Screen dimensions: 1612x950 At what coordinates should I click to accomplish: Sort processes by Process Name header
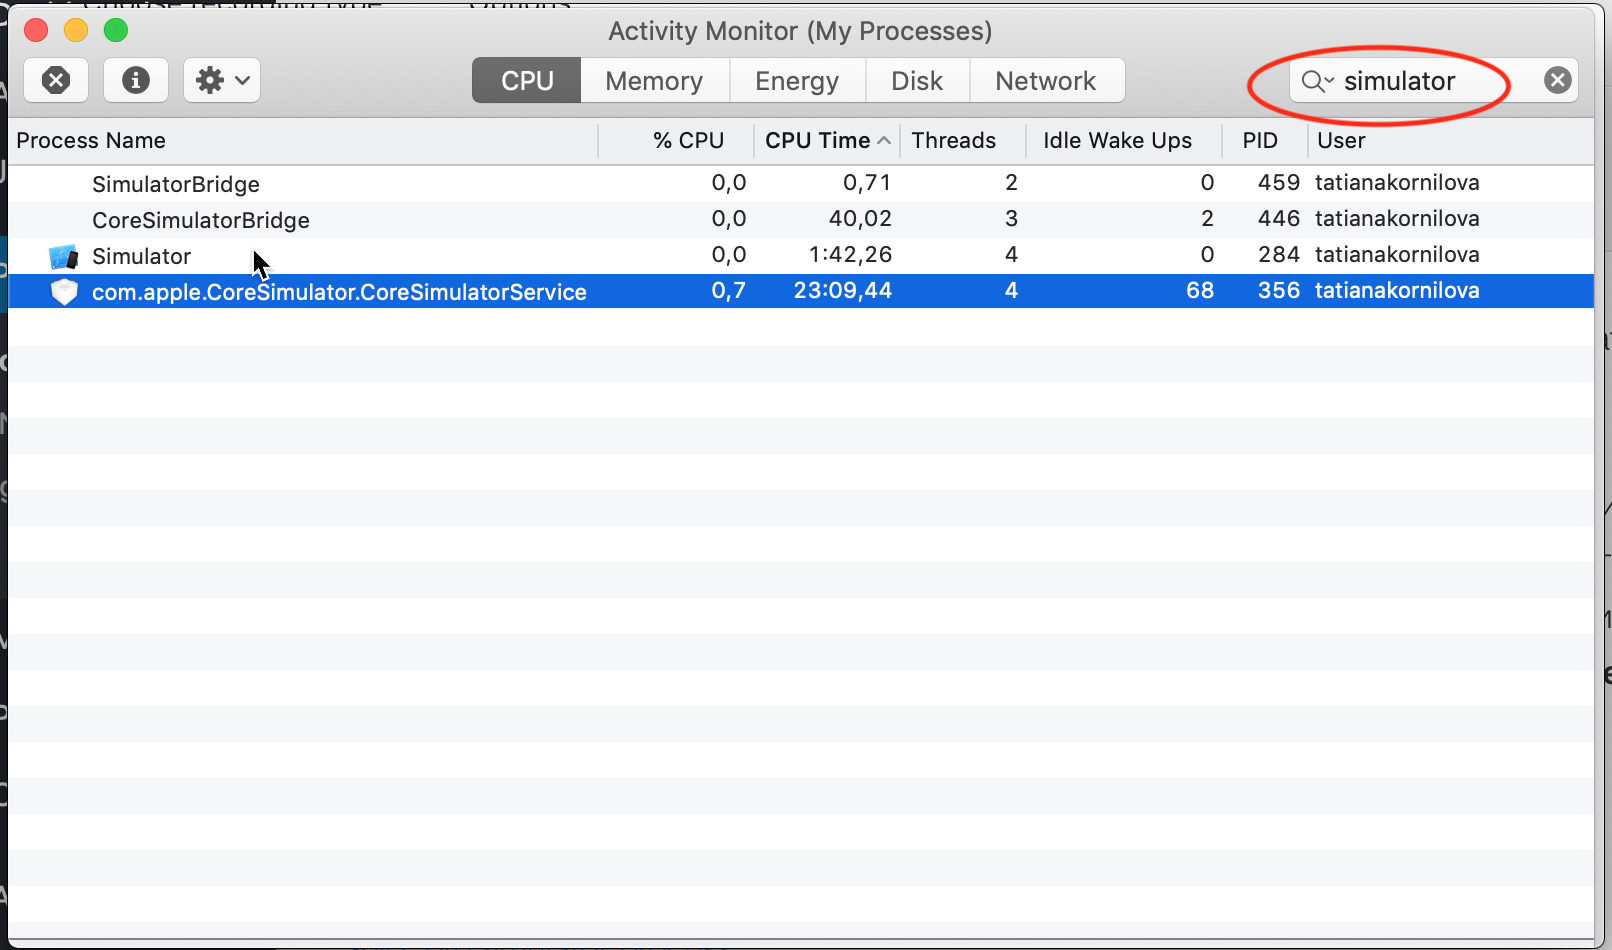click(x=91, y=141)
